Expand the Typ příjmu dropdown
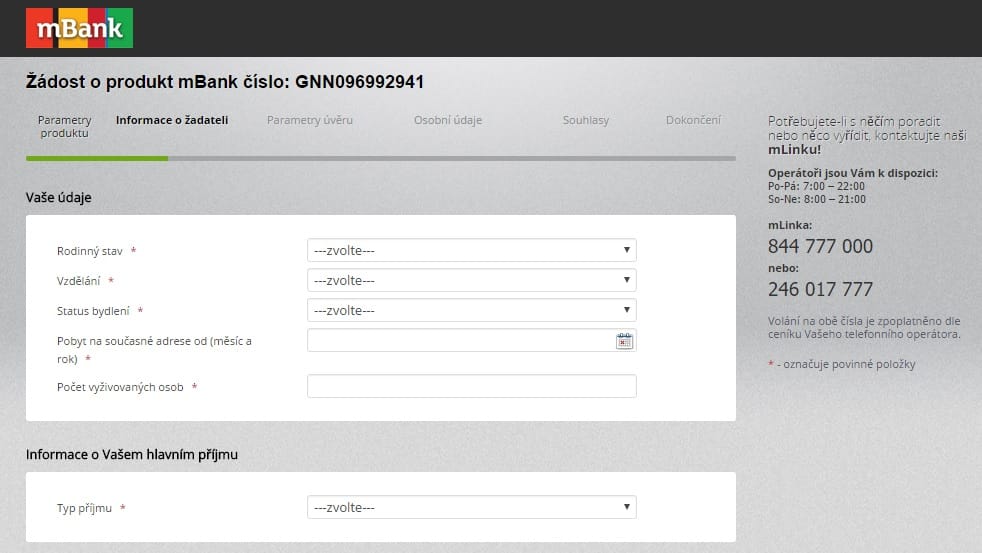Viewport: 982px width, 553px height. click(x=472, y=507)
